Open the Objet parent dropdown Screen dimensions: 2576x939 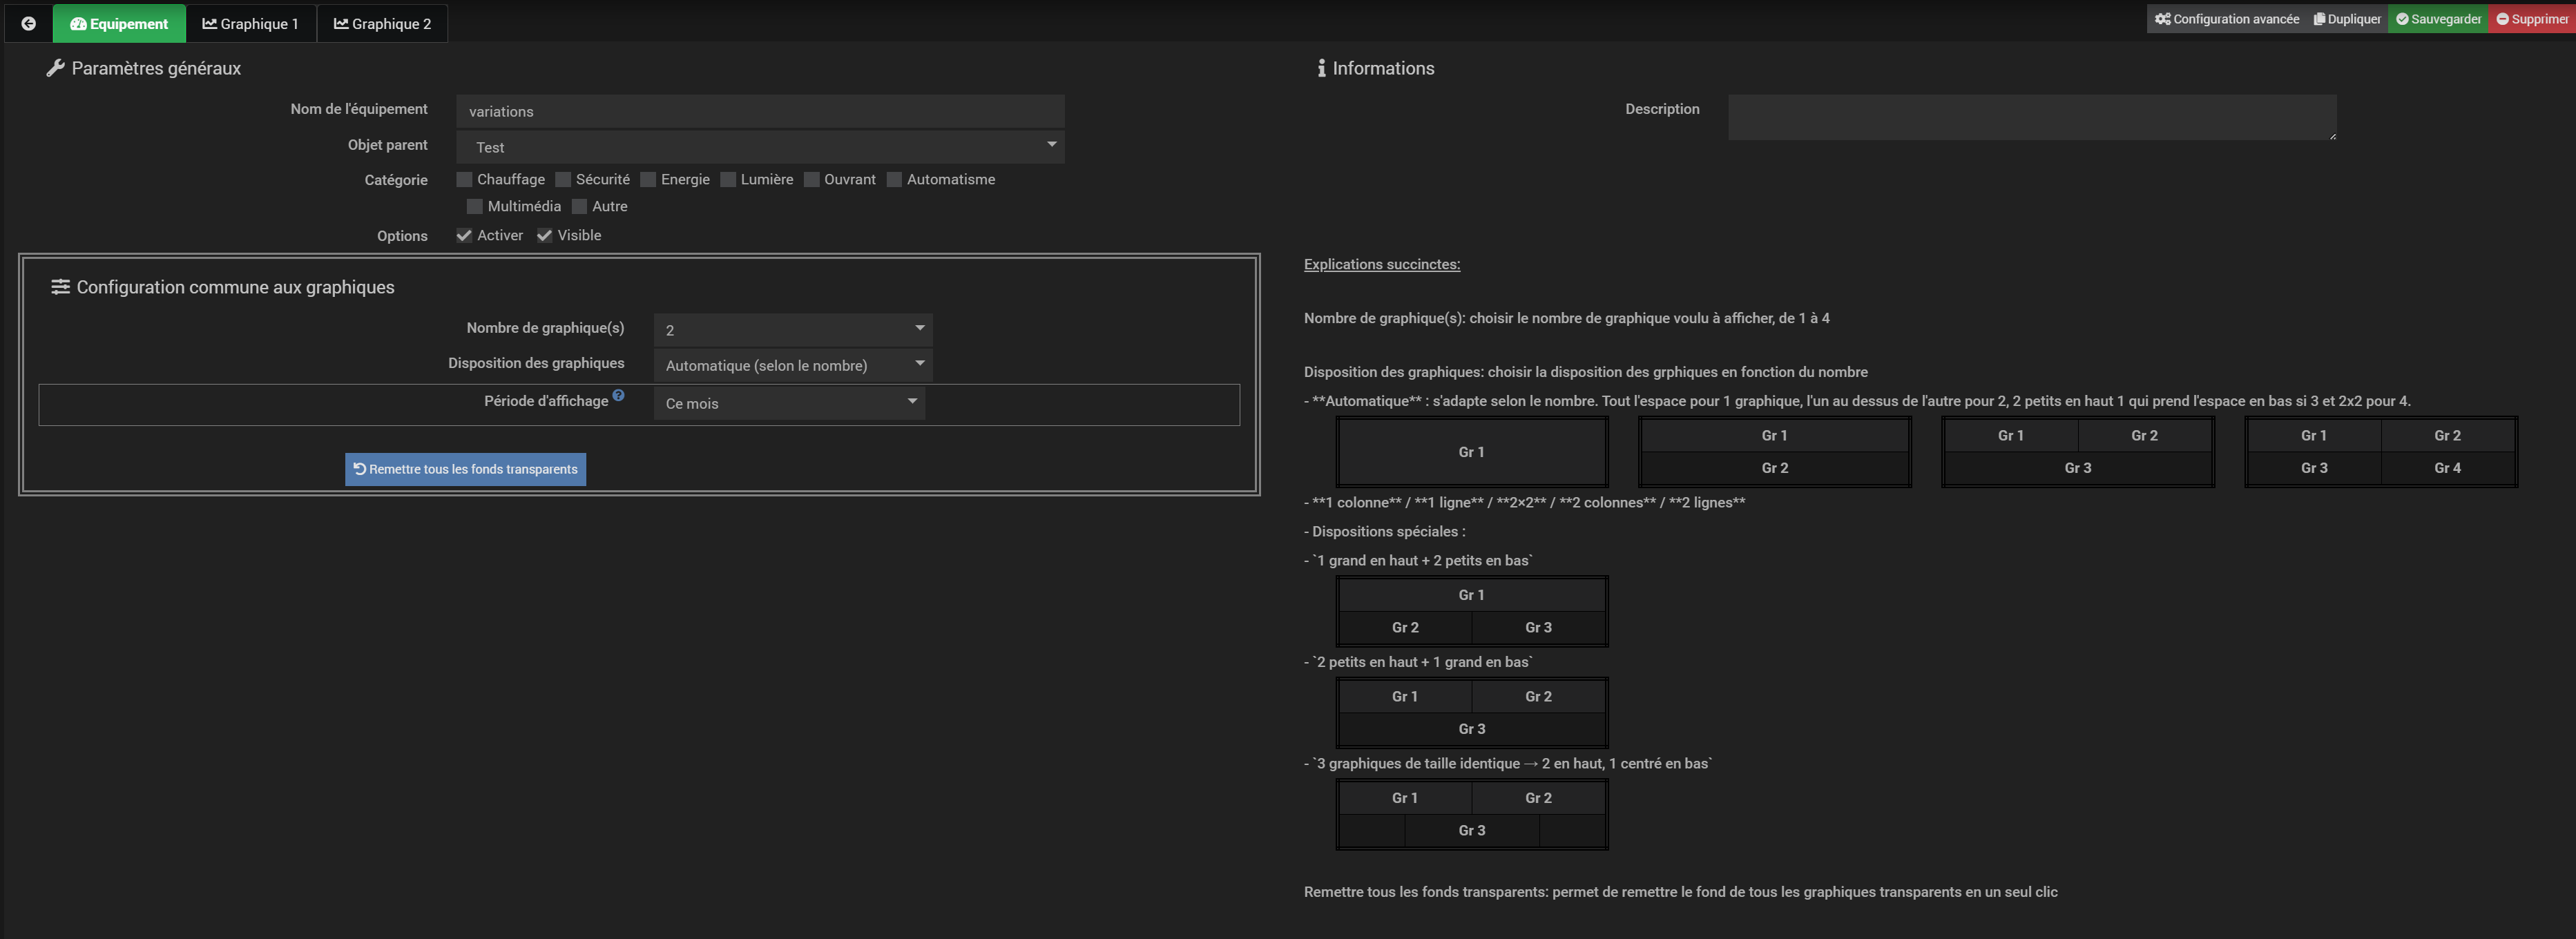pos(759,147)
